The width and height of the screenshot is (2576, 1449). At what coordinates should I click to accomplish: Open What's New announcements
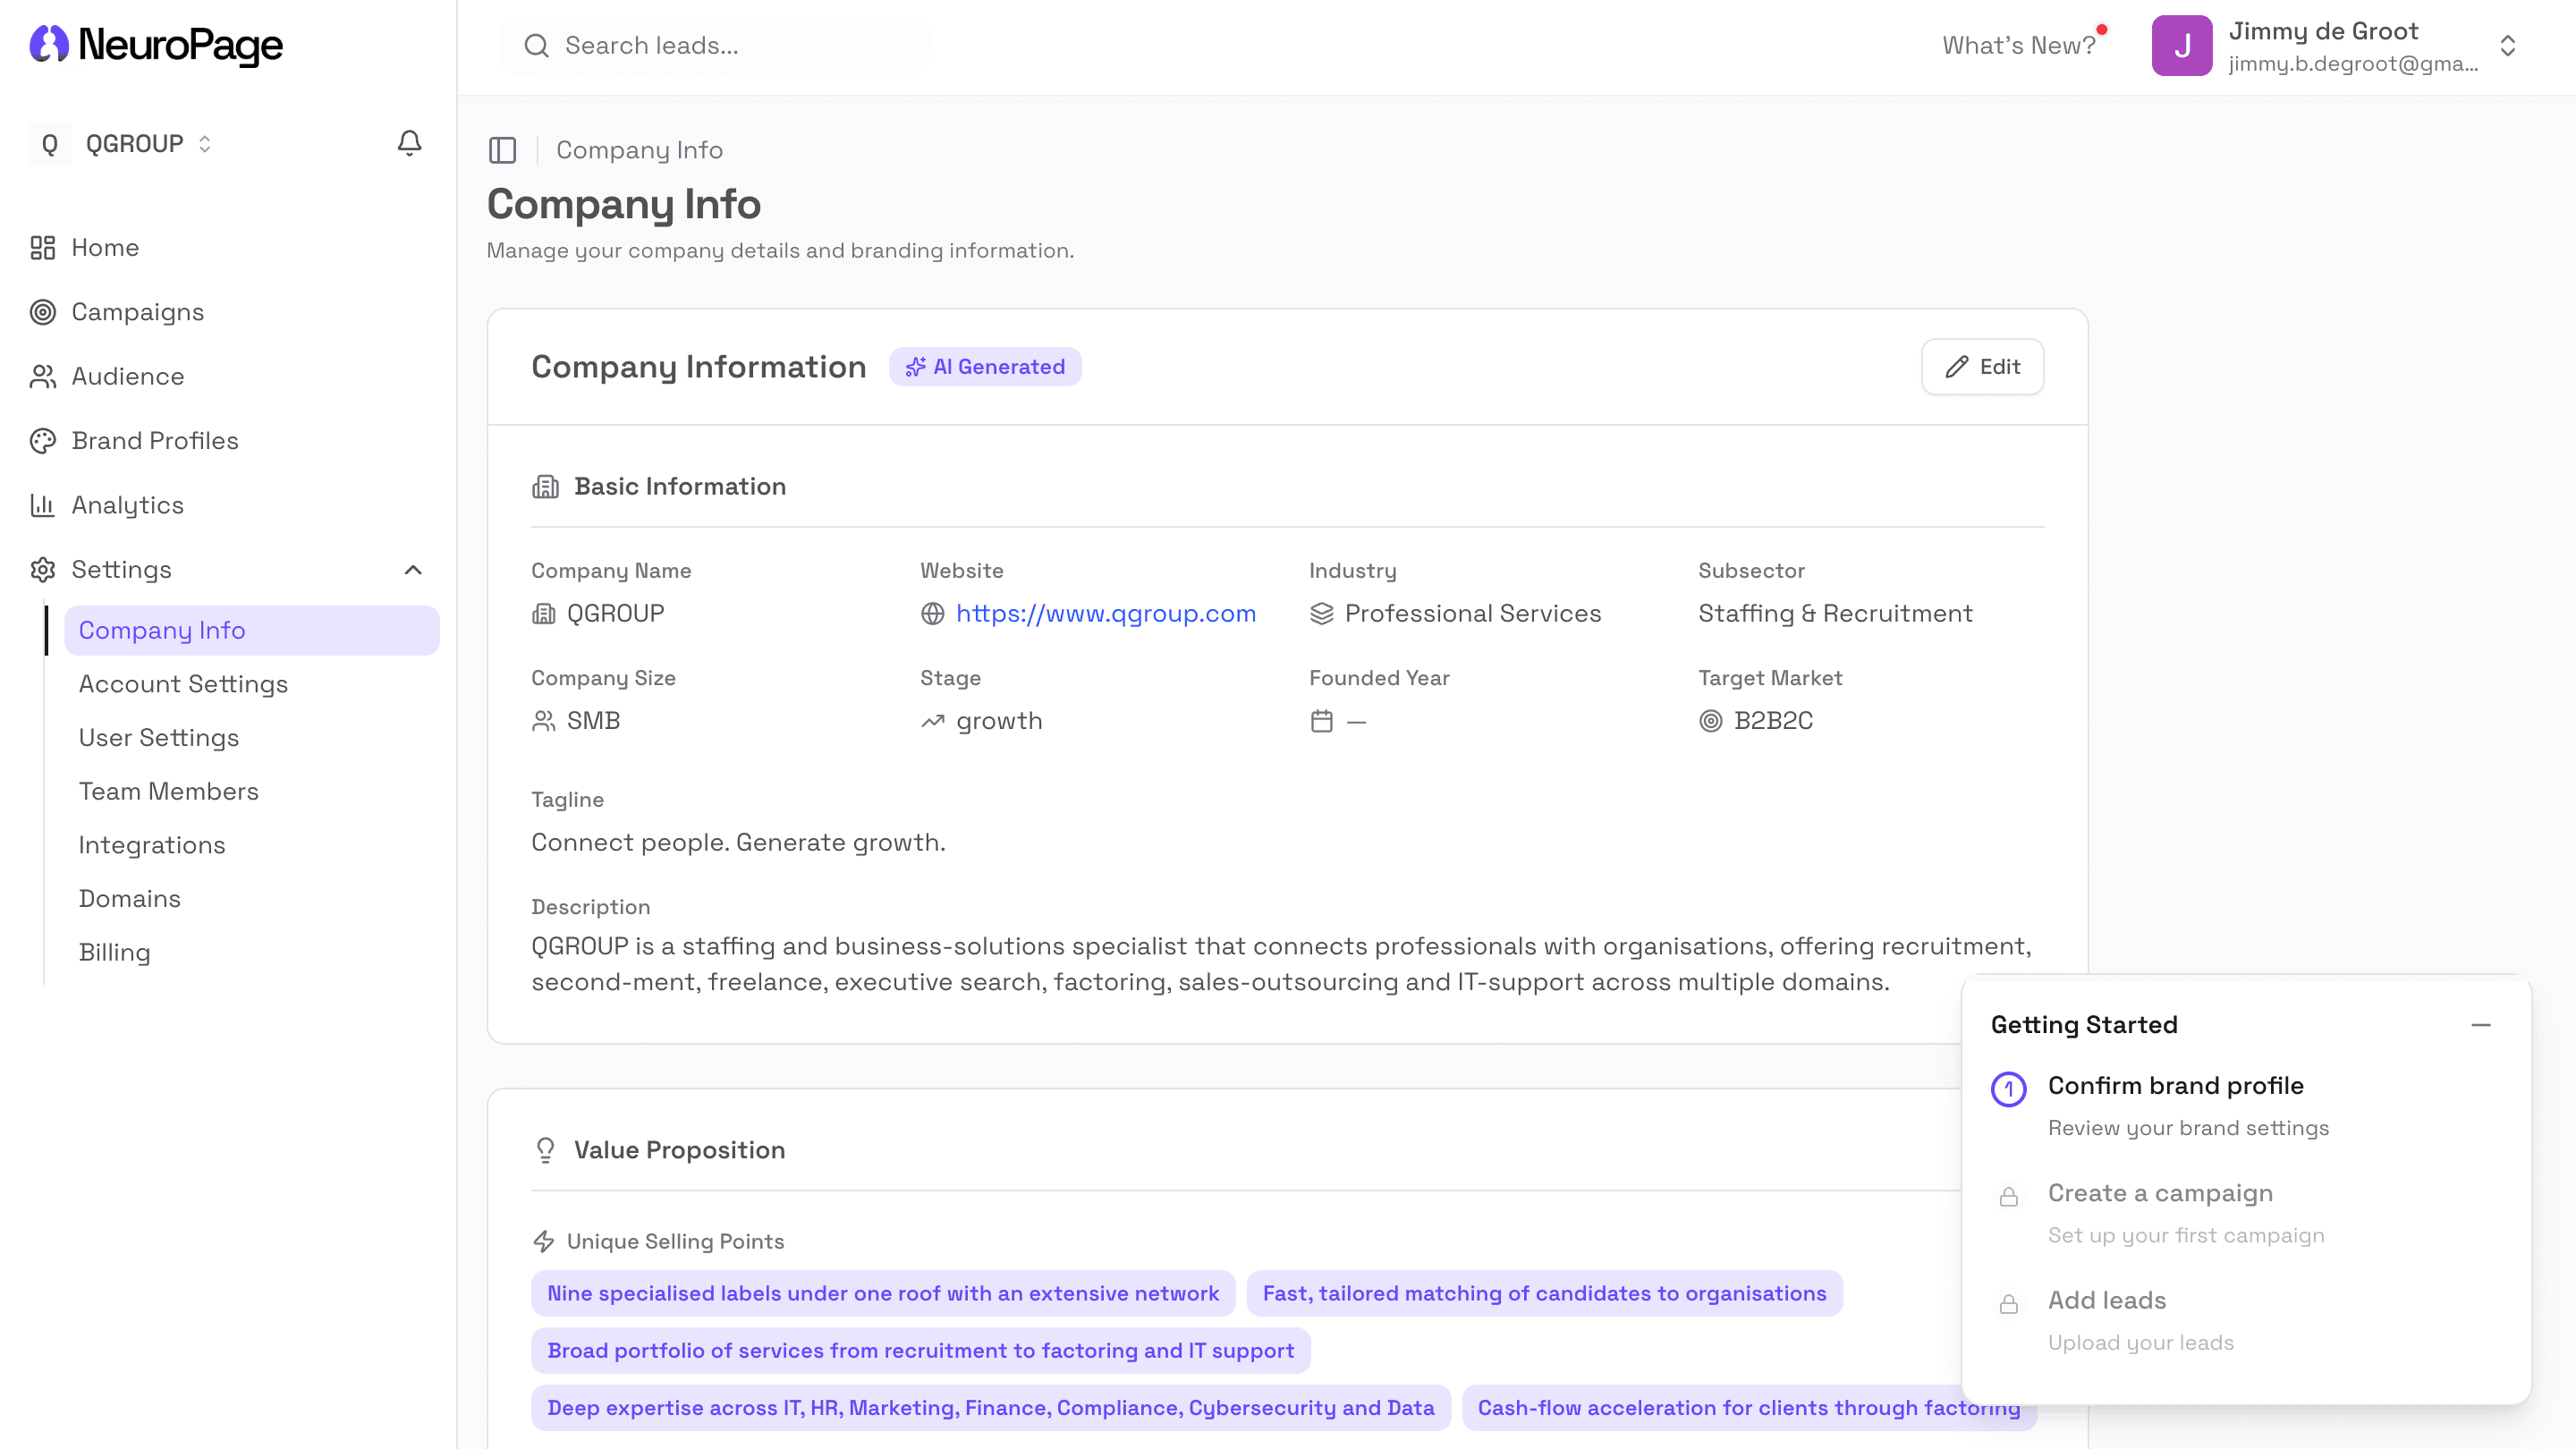coord(2020,45)
